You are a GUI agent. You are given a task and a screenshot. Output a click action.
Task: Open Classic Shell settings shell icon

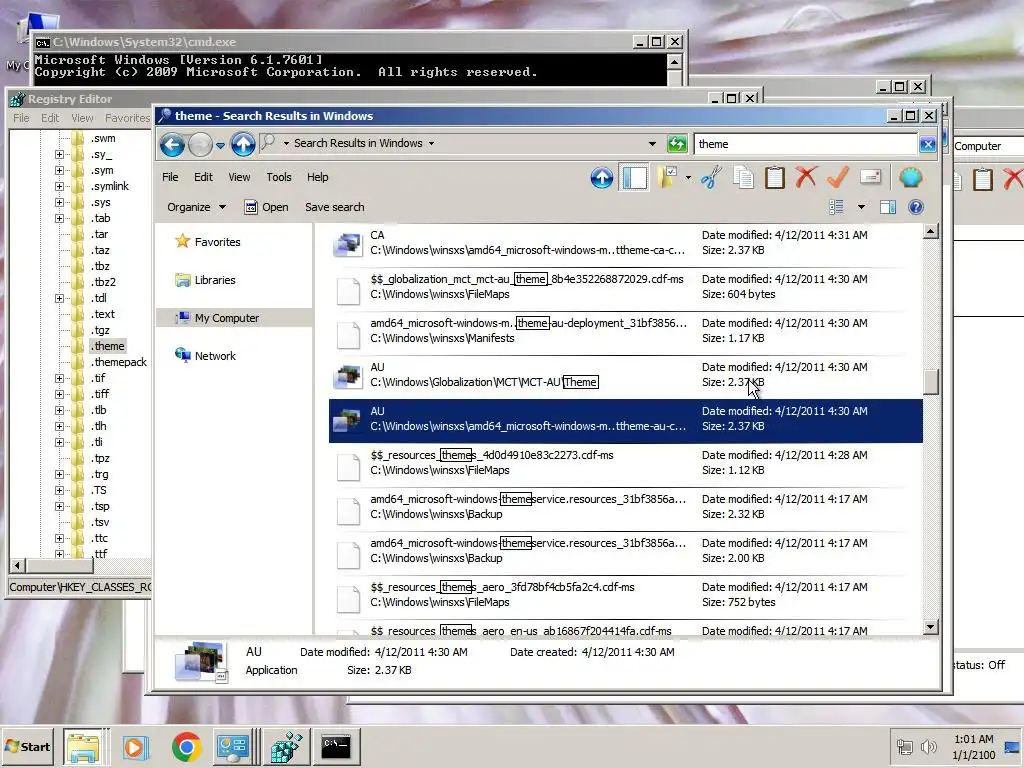pyautogui.click(x=910, y=177)
